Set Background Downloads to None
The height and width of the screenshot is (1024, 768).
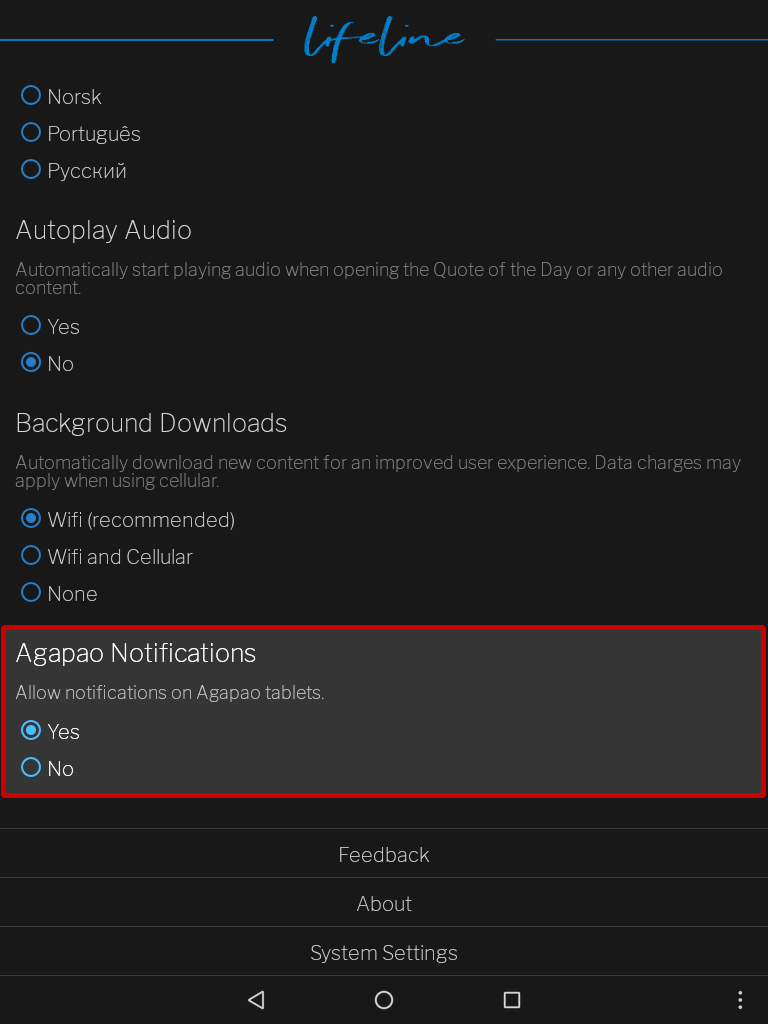59,593
